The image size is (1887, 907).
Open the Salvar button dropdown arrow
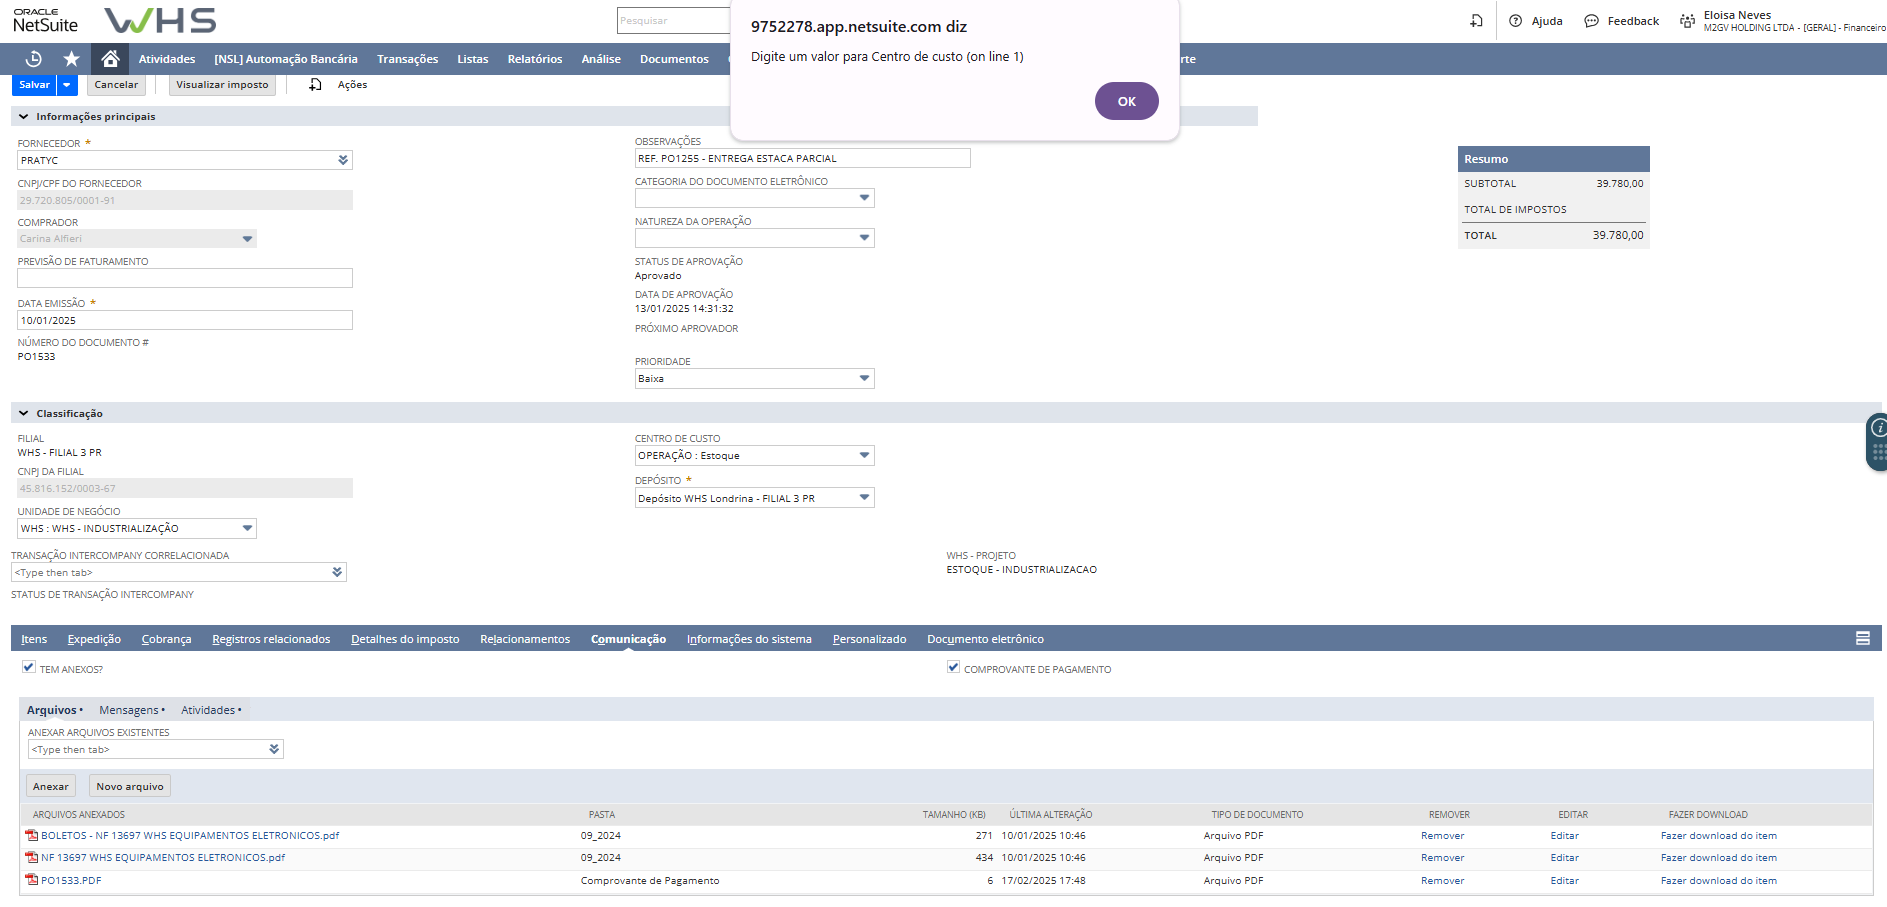[x=67, y=85]
